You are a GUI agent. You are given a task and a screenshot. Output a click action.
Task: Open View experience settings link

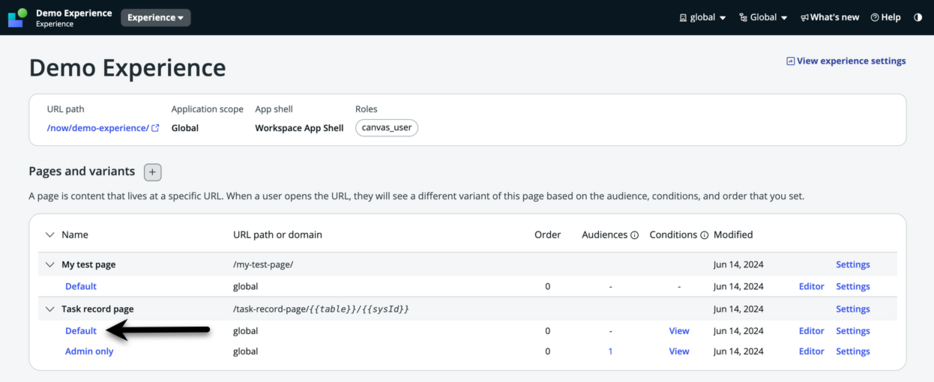click(x=846, y=61)
